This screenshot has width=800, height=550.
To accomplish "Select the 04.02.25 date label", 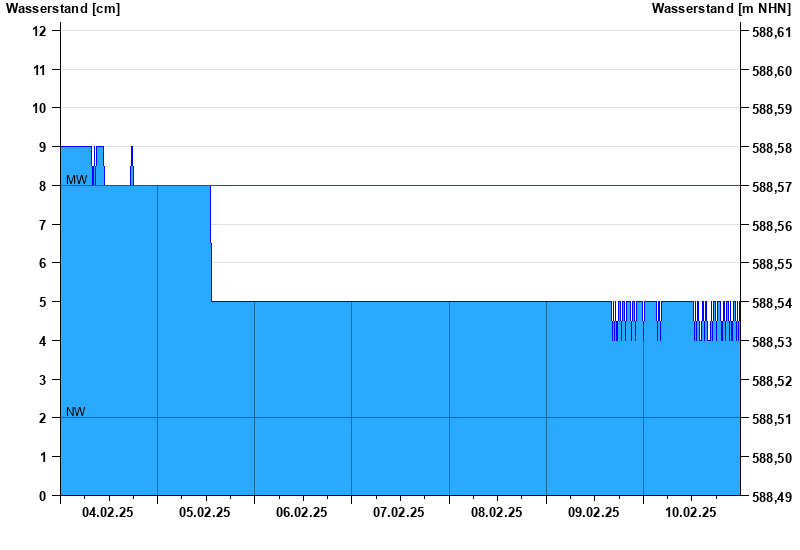I will tap(107, 512).
